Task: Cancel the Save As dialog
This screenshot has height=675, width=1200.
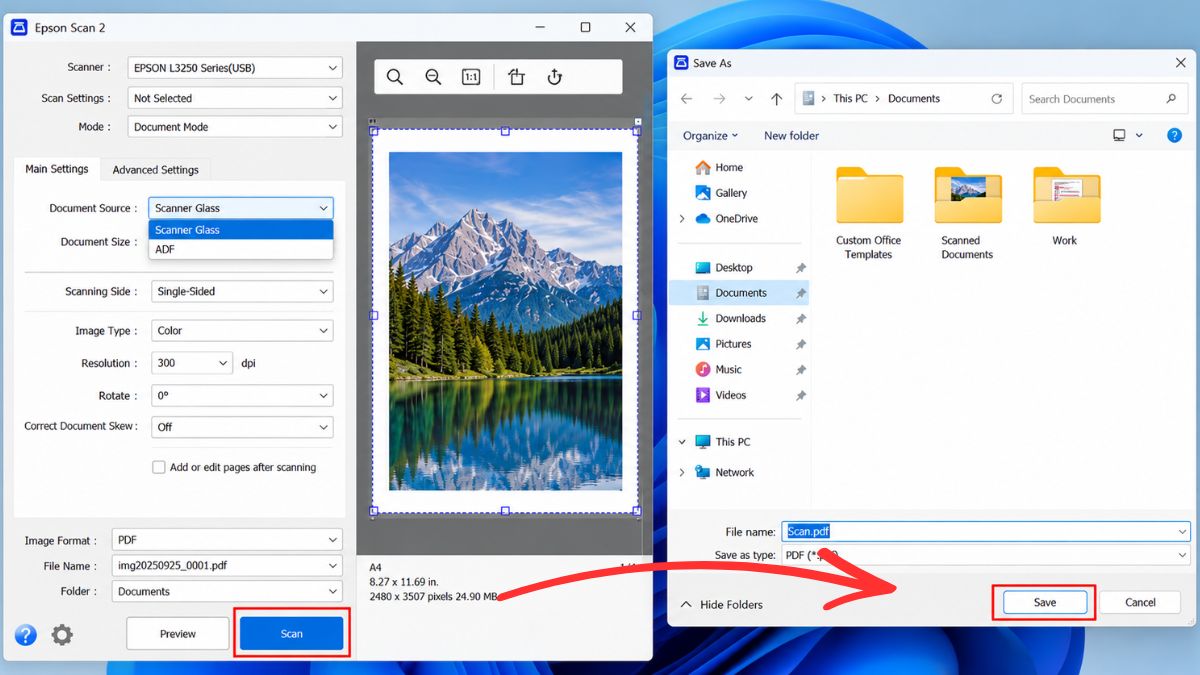Action: click(1140, 602)
